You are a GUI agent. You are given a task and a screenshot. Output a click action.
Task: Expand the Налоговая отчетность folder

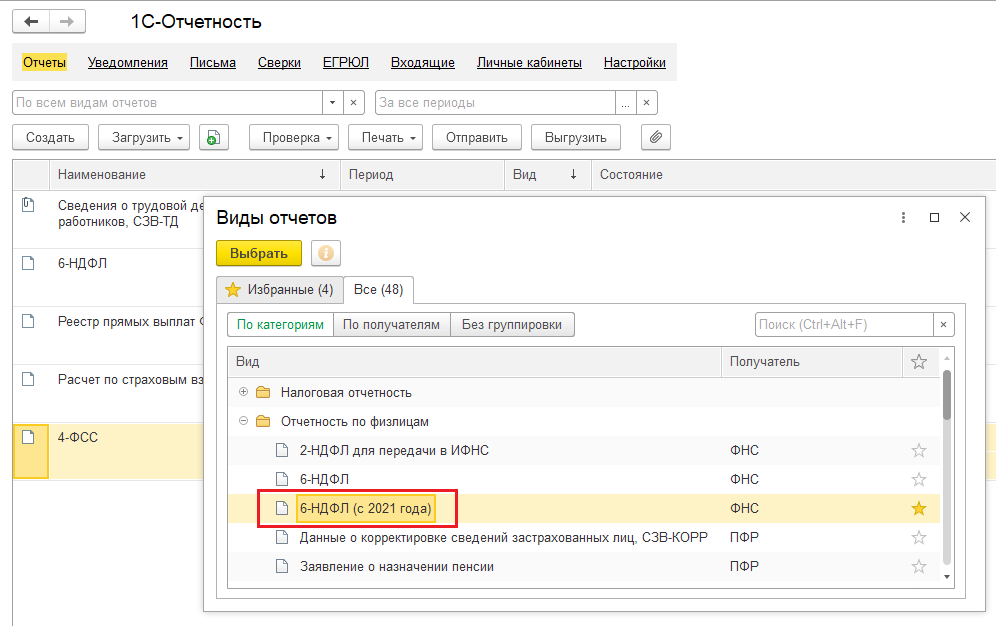(x=243, y=392)
